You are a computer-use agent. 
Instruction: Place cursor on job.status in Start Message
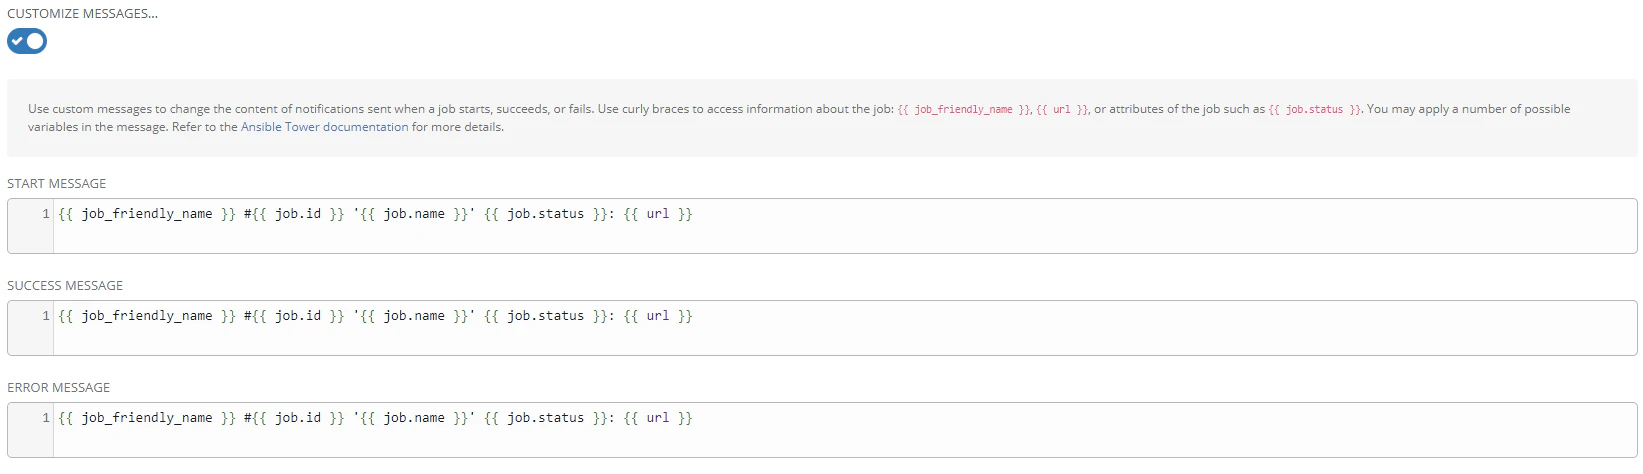point(545,214)
